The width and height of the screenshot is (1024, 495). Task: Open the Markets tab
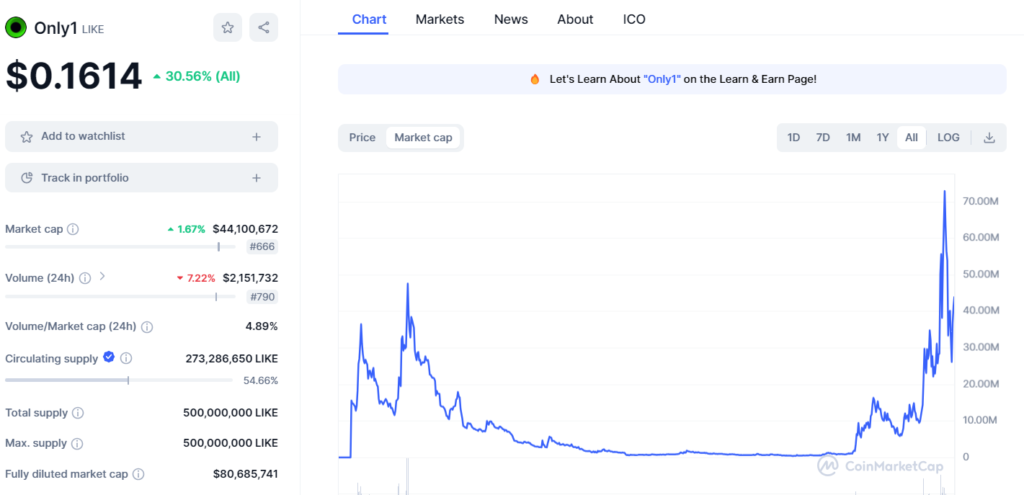coord(440,19)
